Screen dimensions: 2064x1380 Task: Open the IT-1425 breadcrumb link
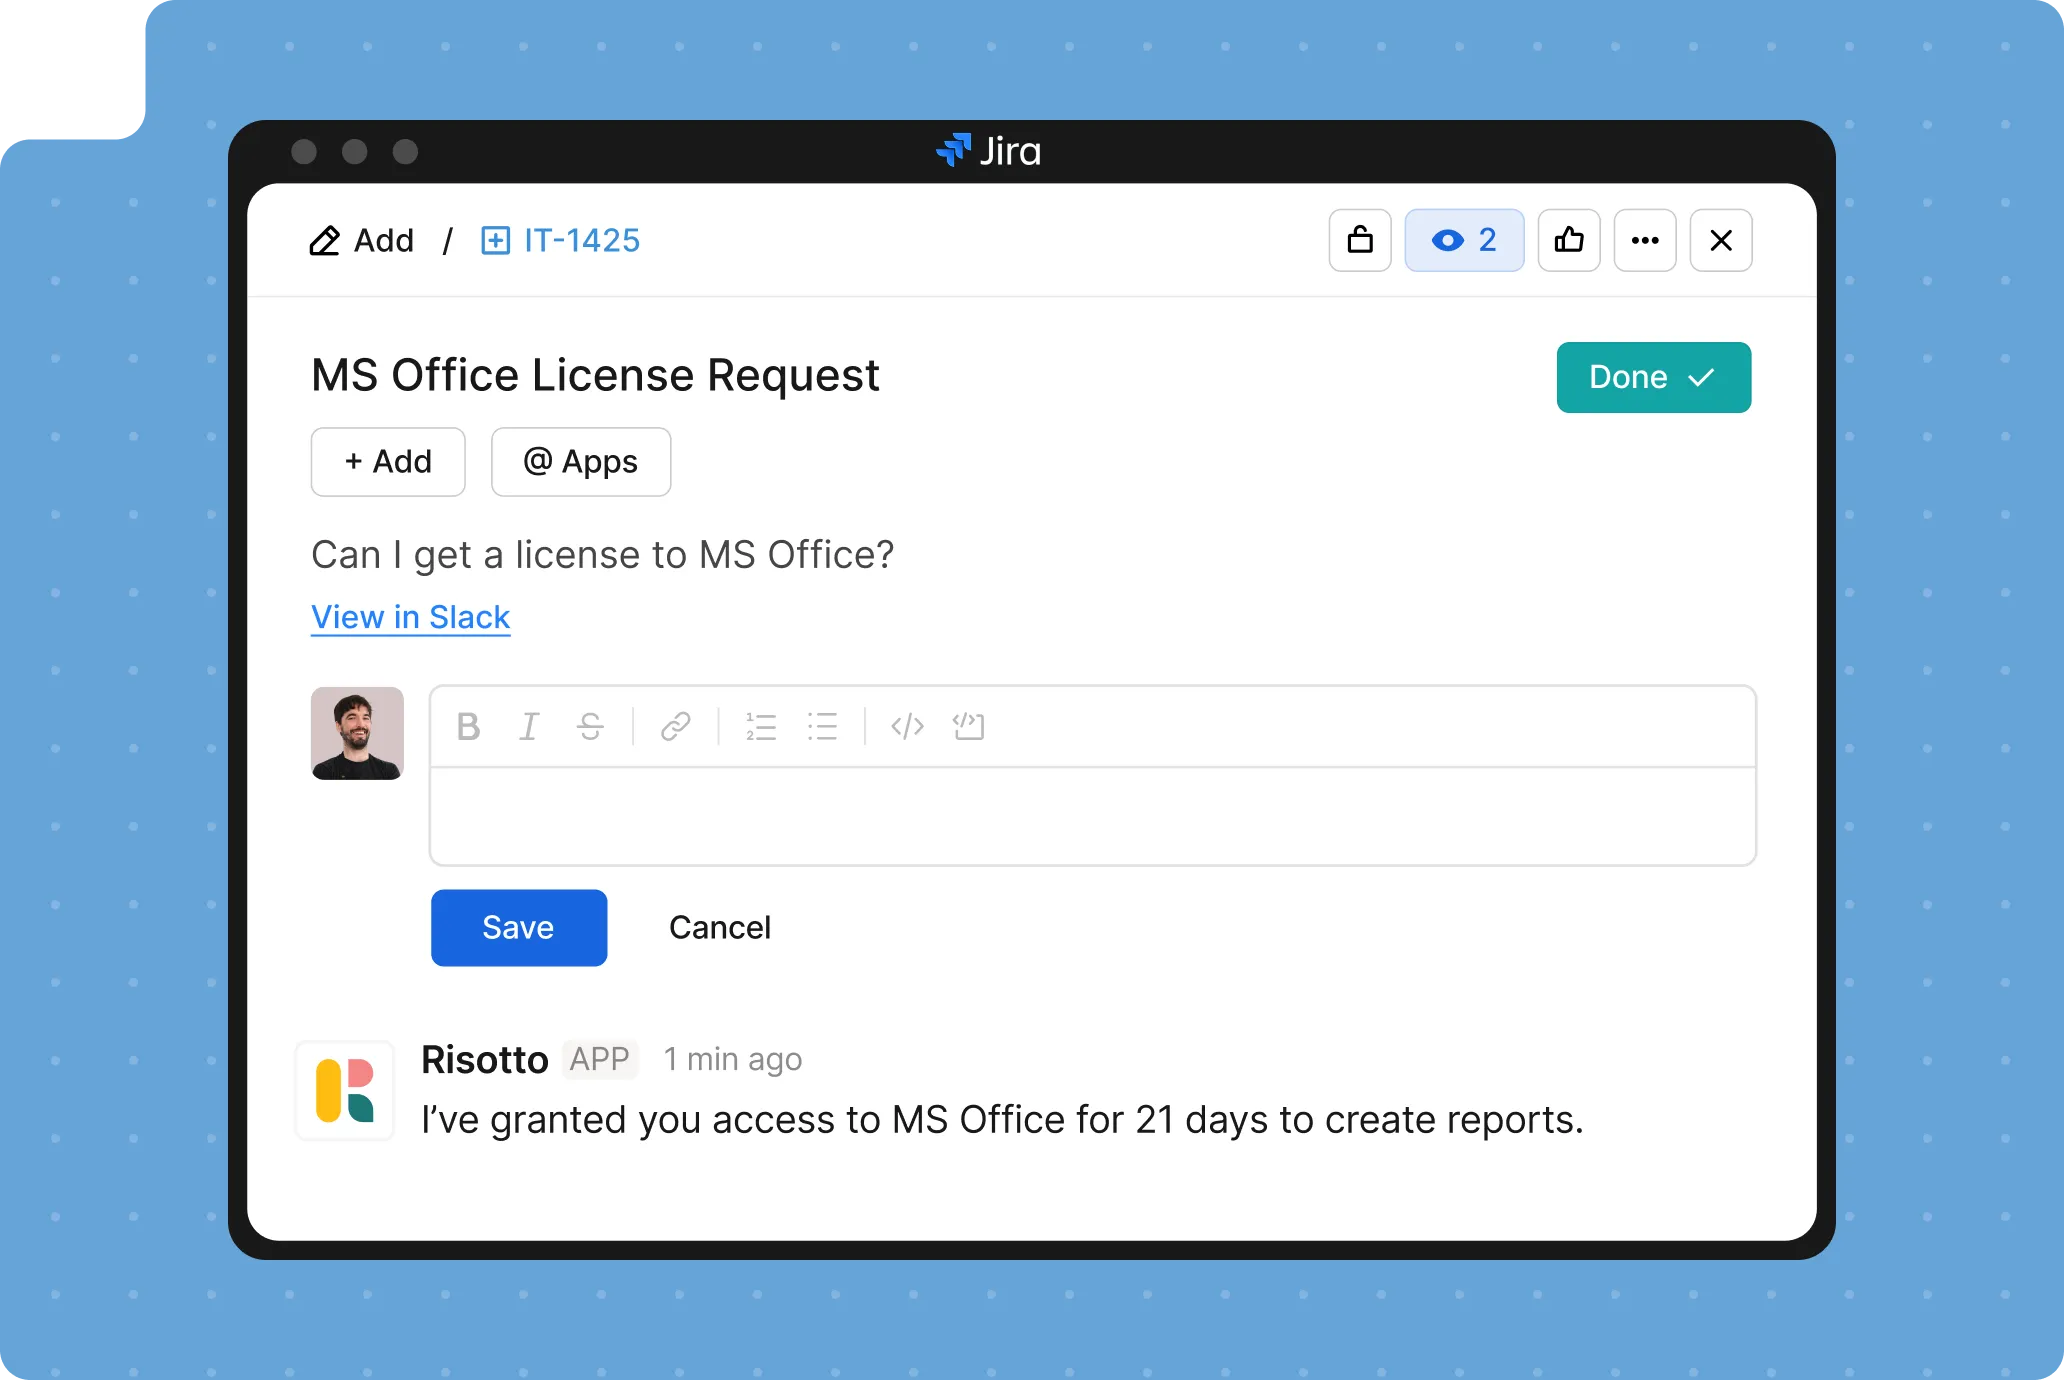561,240
